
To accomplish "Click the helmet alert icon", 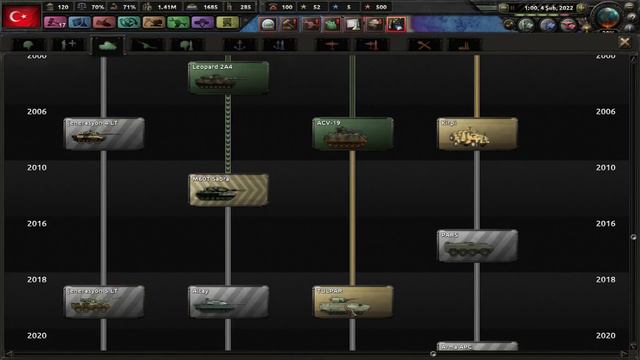I will tap(268, 24).
